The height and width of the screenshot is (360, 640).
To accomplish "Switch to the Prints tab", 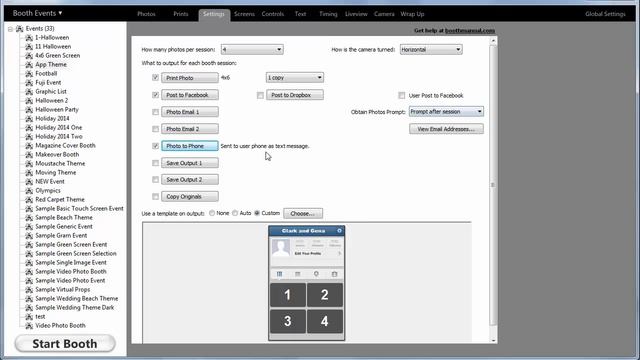I will point(181,14).
